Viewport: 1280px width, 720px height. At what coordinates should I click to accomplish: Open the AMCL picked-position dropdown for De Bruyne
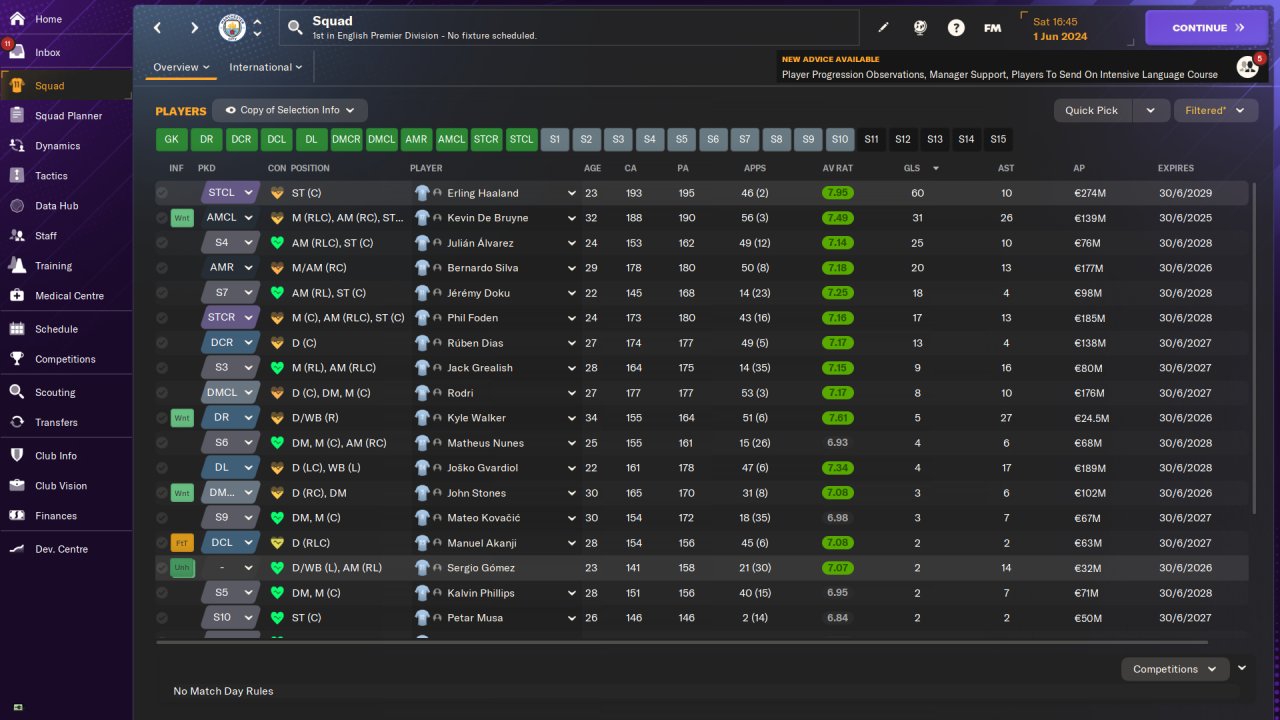[231, 218]
